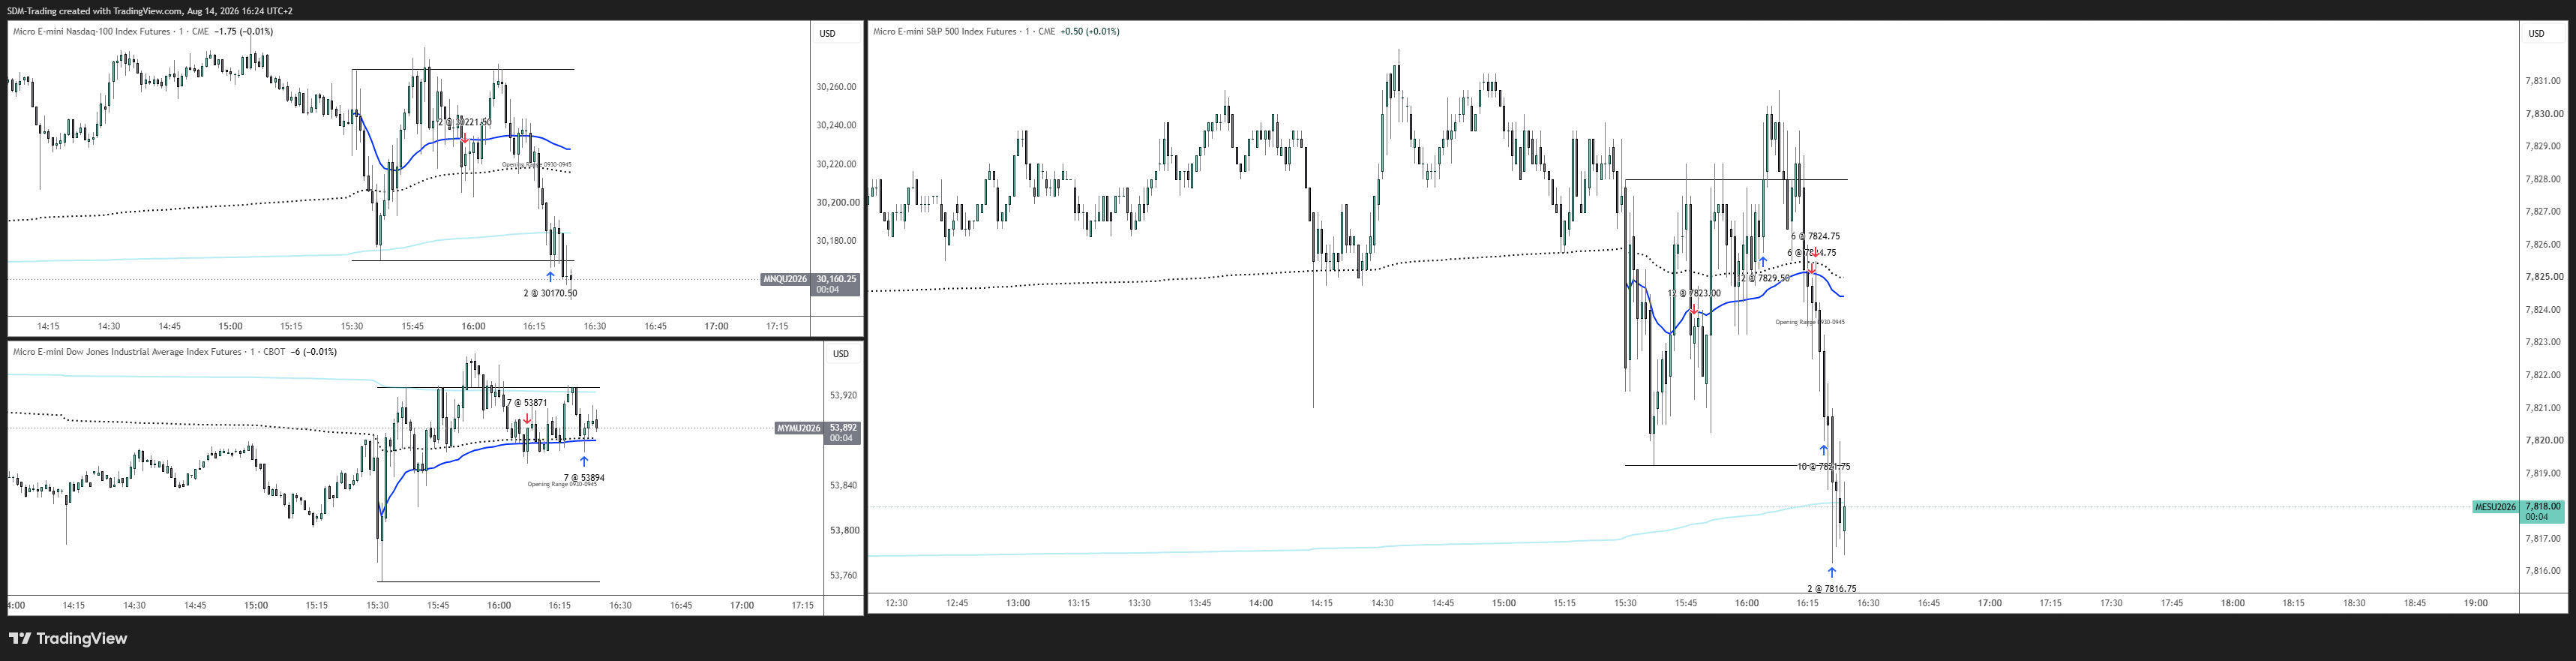Screen dimensions: 2576x661
Task: Select the Micro E-mini S&P 500 Index Futures title
Action: point(944,31)
